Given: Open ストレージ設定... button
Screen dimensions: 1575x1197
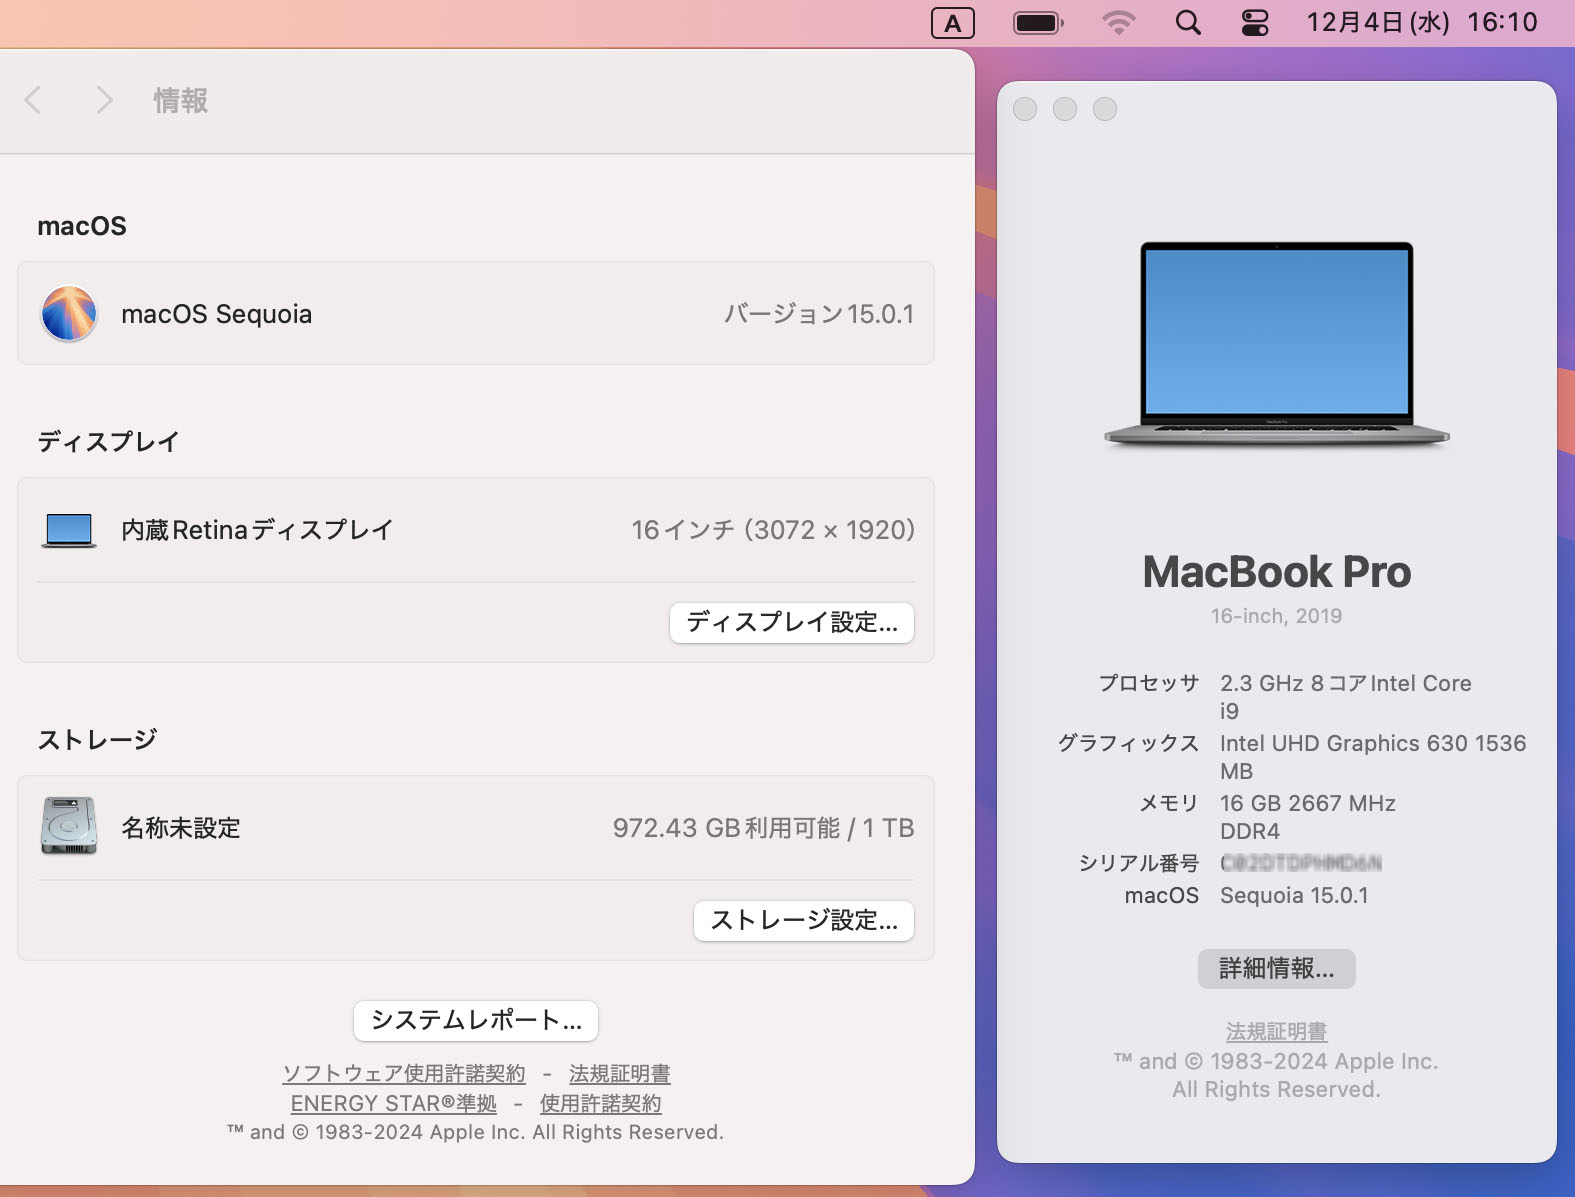Looking at the screenshot, I should pos(804,921).
